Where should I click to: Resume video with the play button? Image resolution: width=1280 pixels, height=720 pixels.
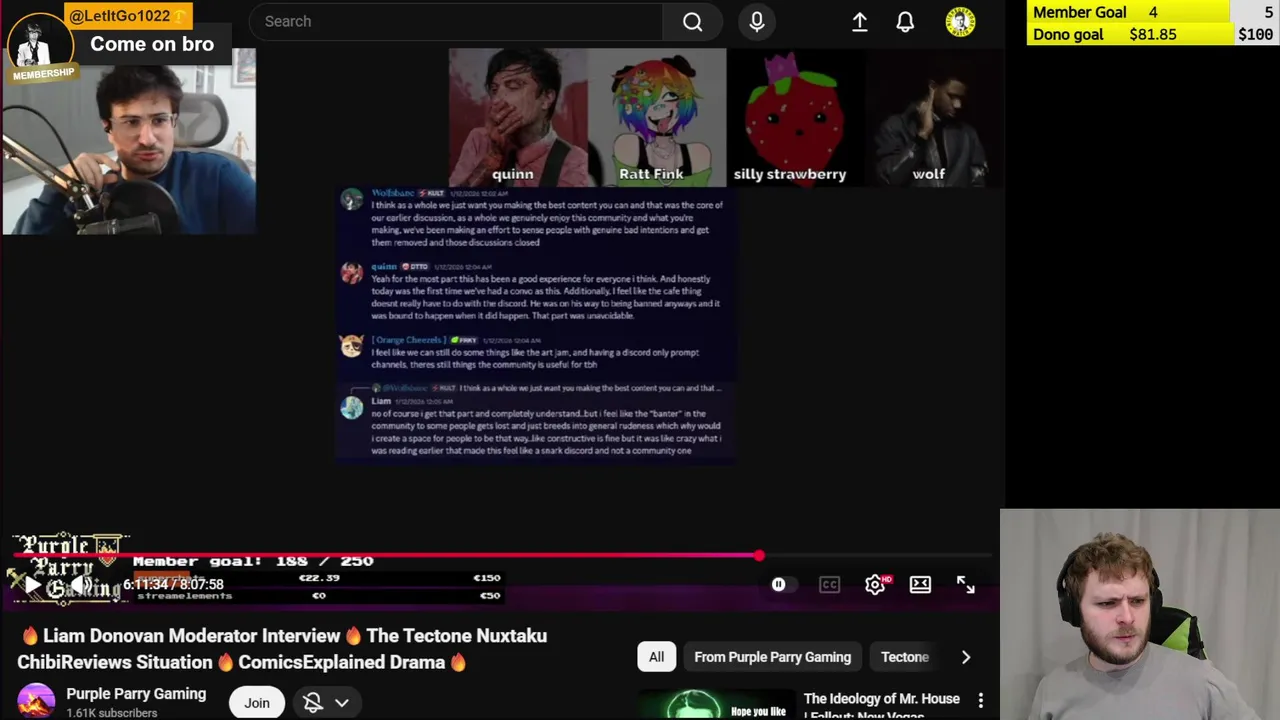click(32, 585)
